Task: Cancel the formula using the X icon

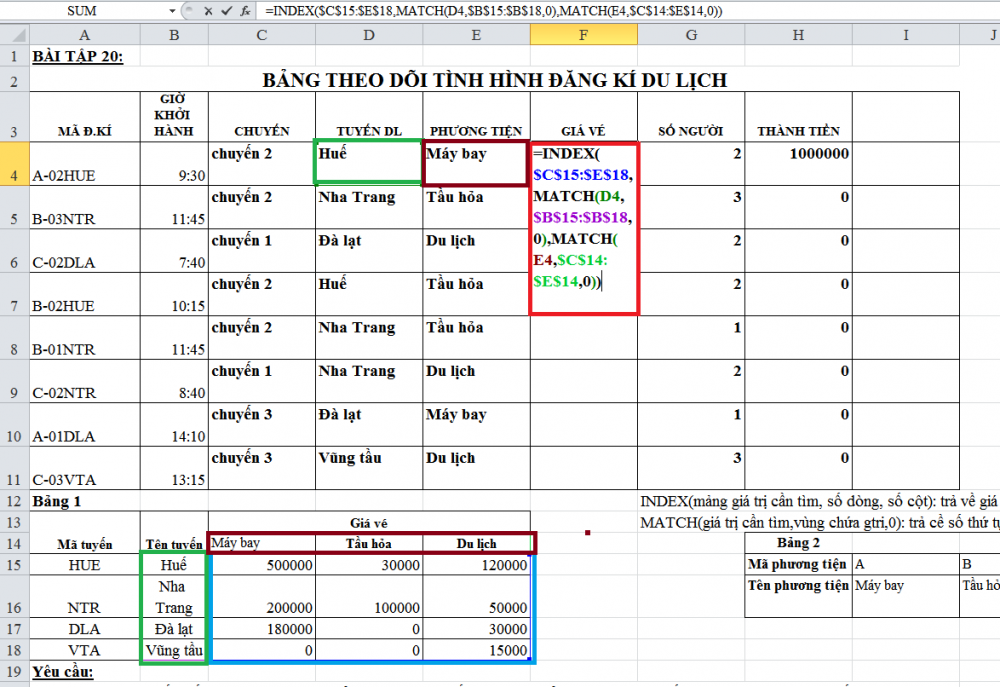Action: click(208, 10)
